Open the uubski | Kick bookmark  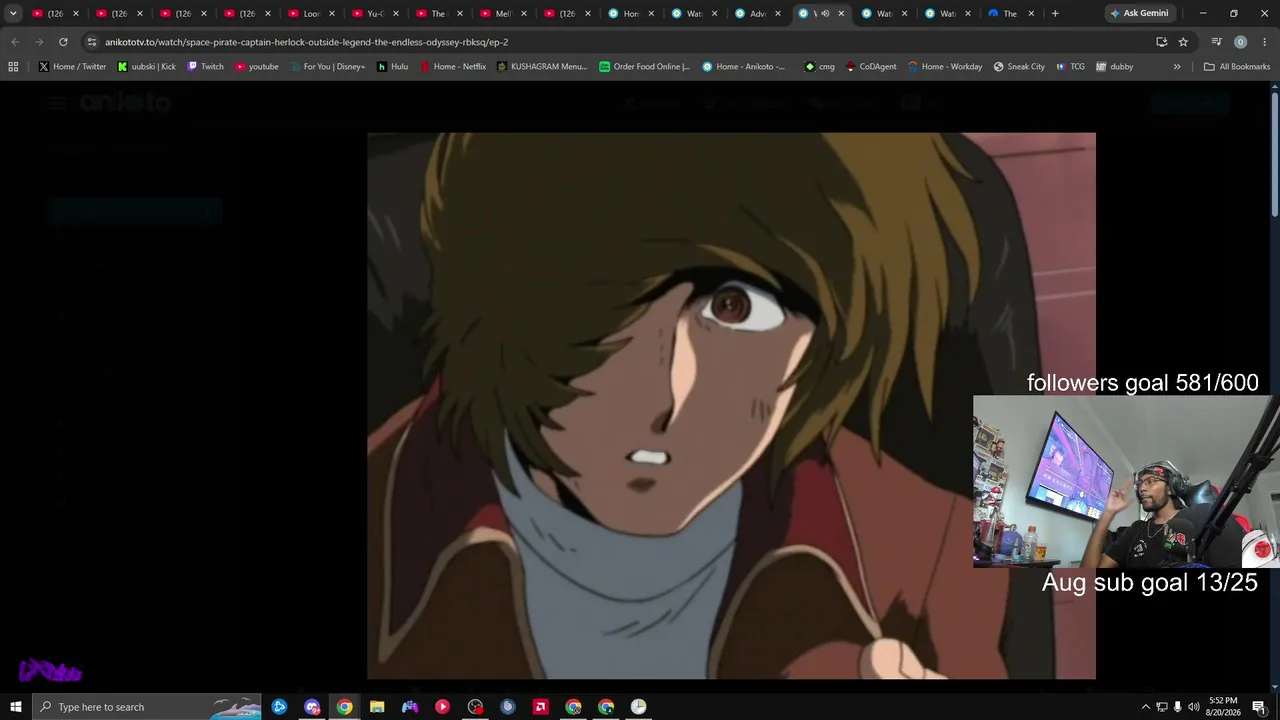[x=146, y=67]
